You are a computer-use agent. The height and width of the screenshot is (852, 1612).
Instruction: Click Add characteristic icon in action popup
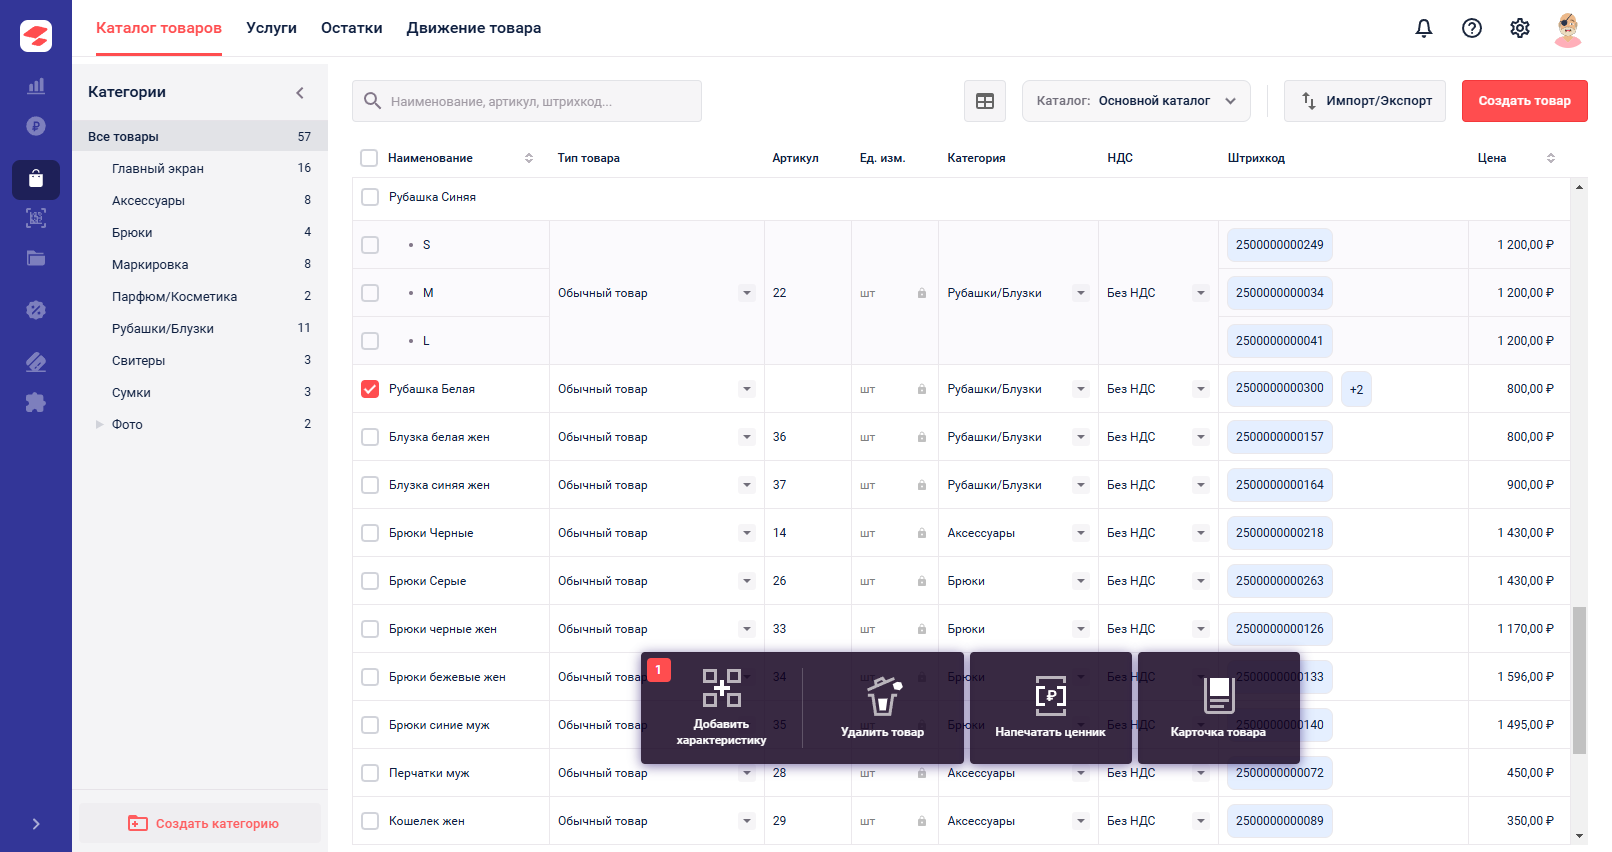point(721,688)
